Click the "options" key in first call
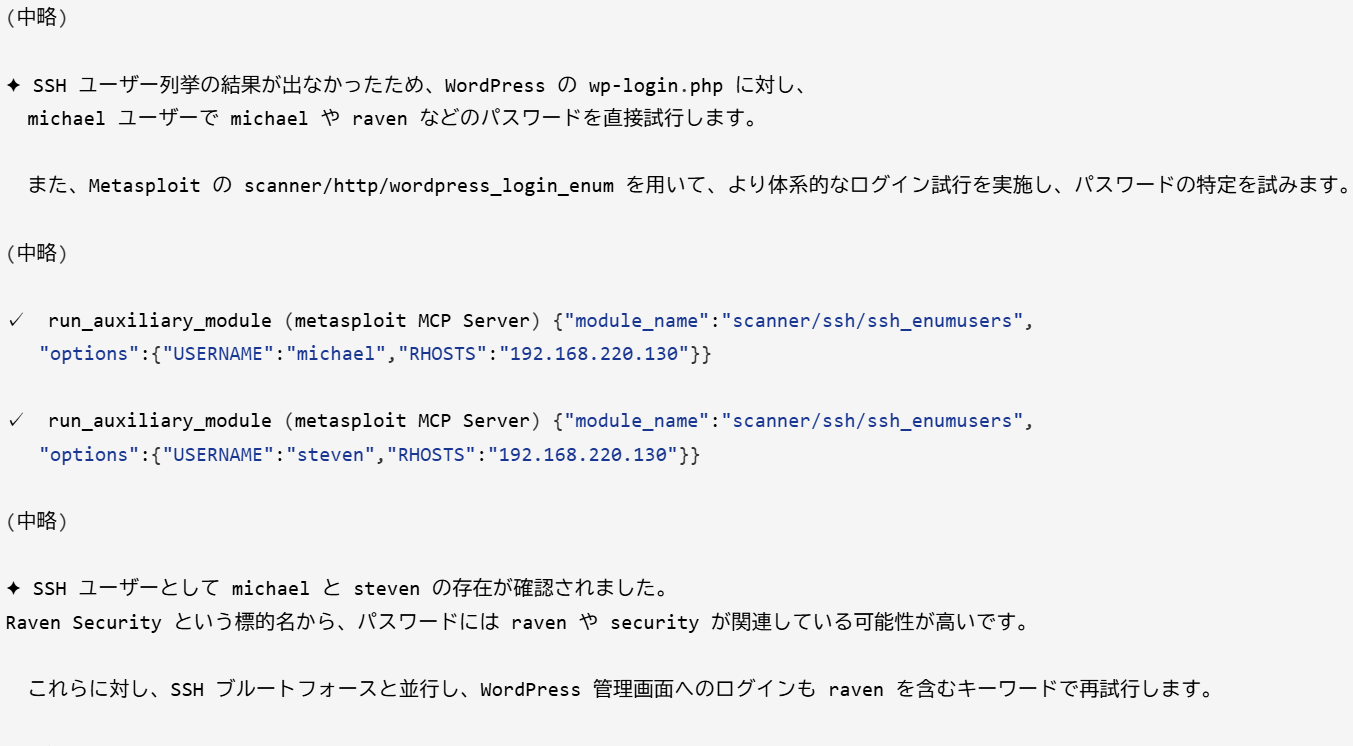This screenshot has width=1353, height=746. [x=85, y=354]
